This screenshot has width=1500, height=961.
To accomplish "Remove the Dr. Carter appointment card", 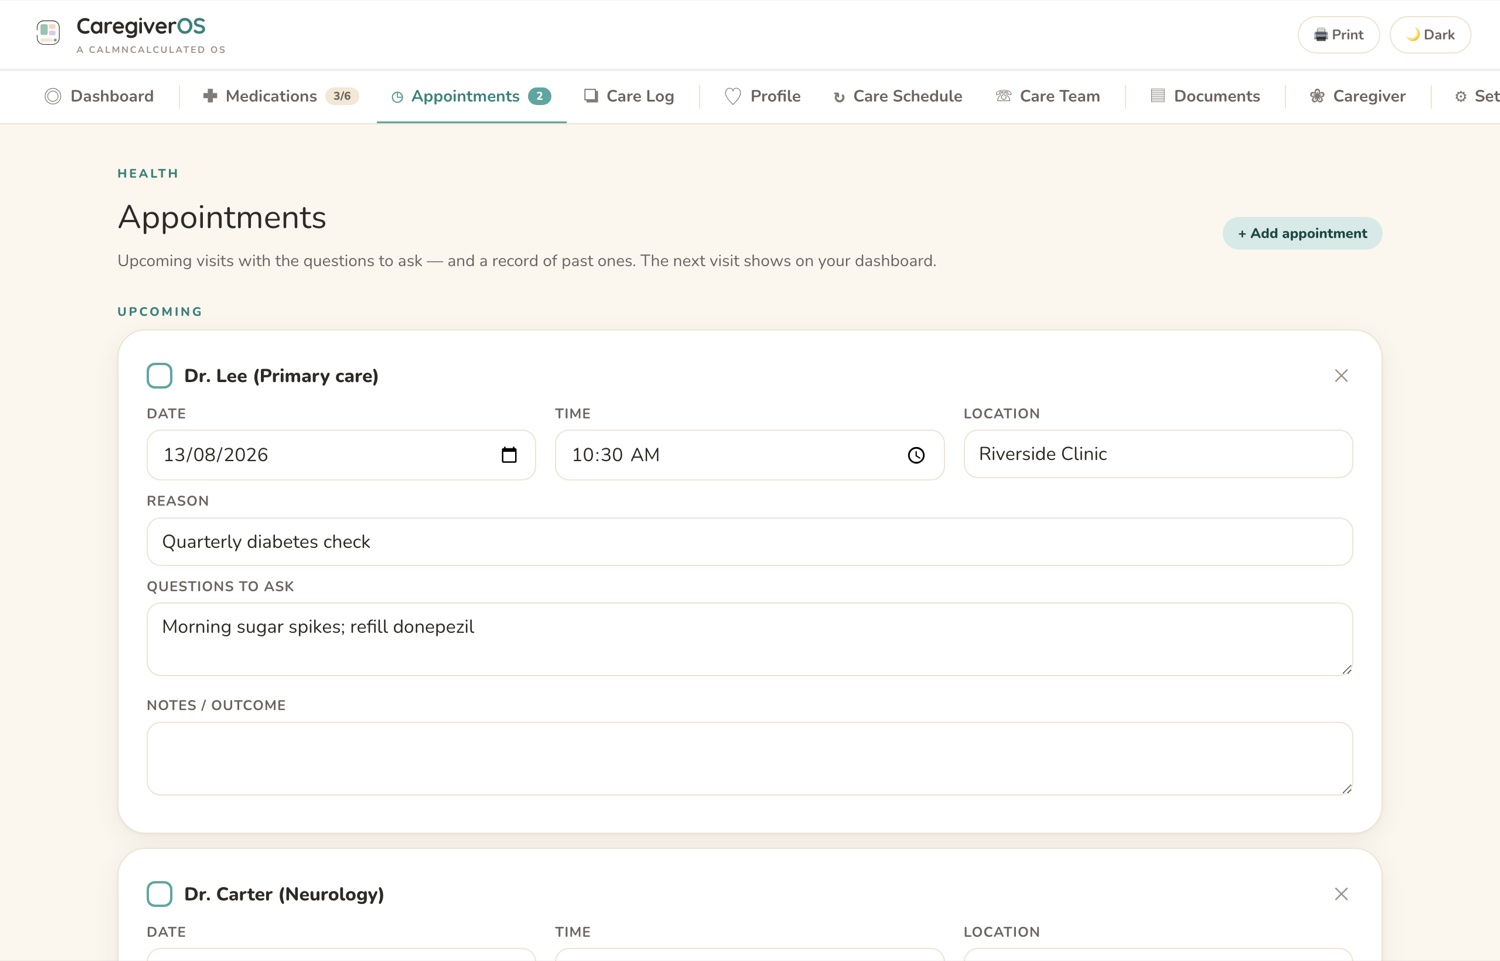I will click(x=1341, y=894).
